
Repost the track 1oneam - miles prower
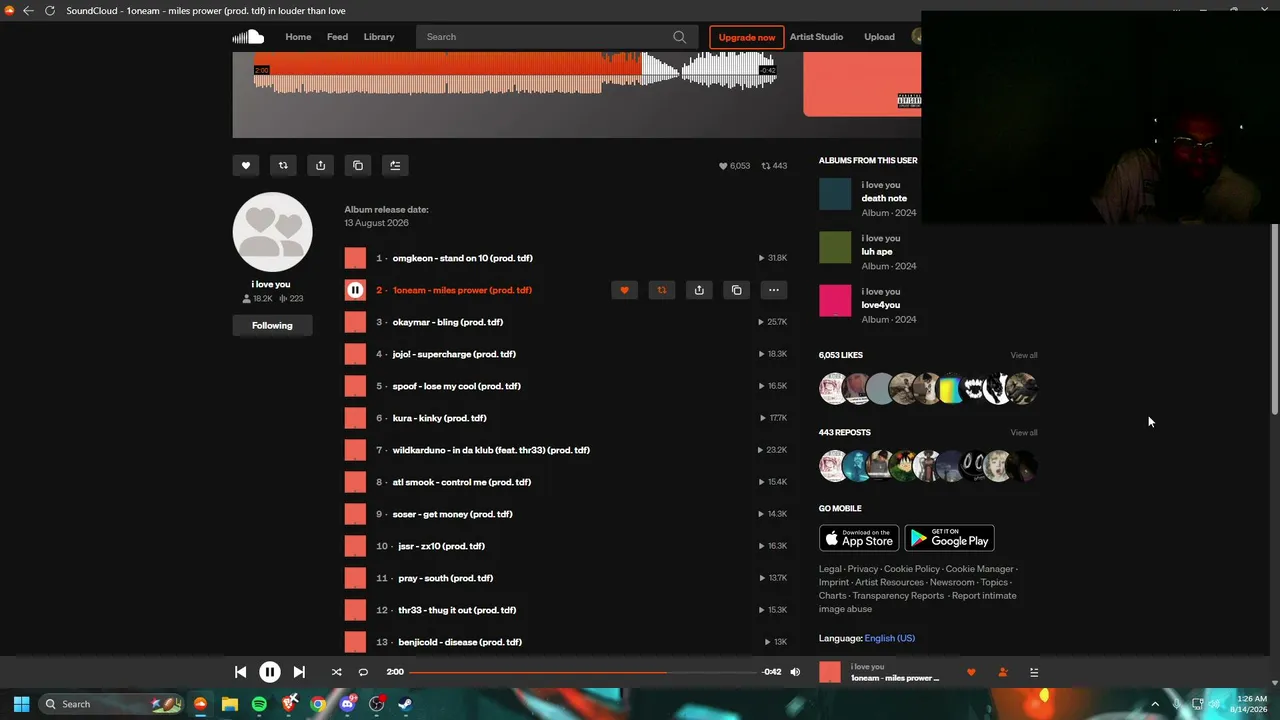pyautogui.click(x=661, y=290)
